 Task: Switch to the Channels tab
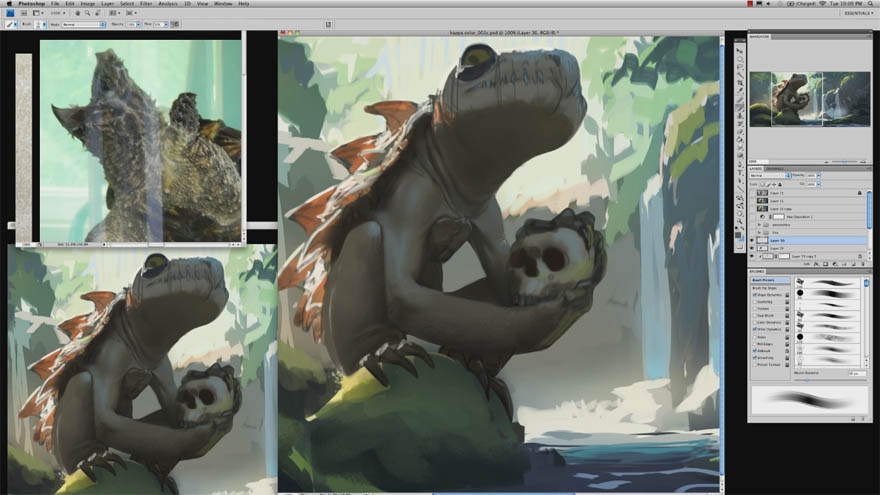pos(774,169)
